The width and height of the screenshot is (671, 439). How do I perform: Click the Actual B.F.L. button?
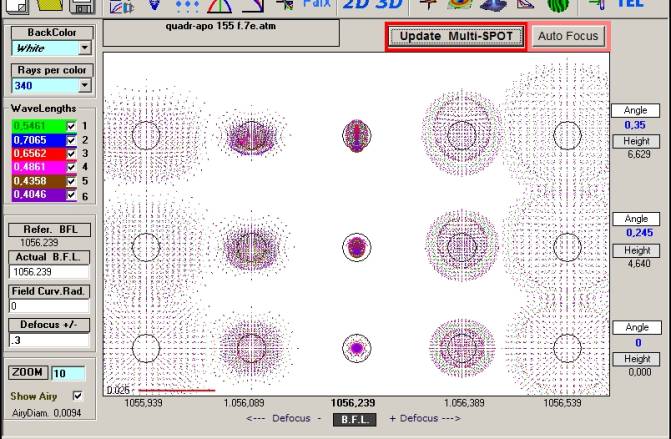coord(49,257)
